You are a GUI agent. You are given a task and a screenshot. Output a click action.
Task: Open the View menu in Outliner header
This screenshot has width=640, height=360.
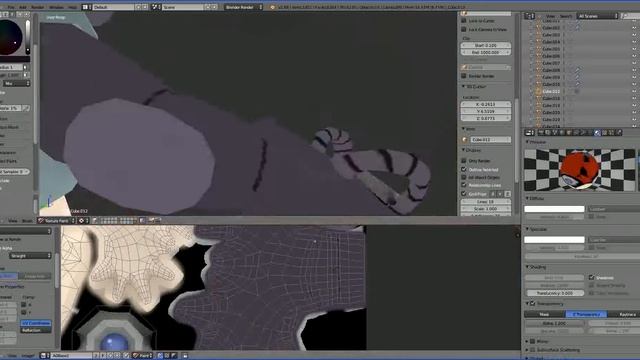pos(550,16)
